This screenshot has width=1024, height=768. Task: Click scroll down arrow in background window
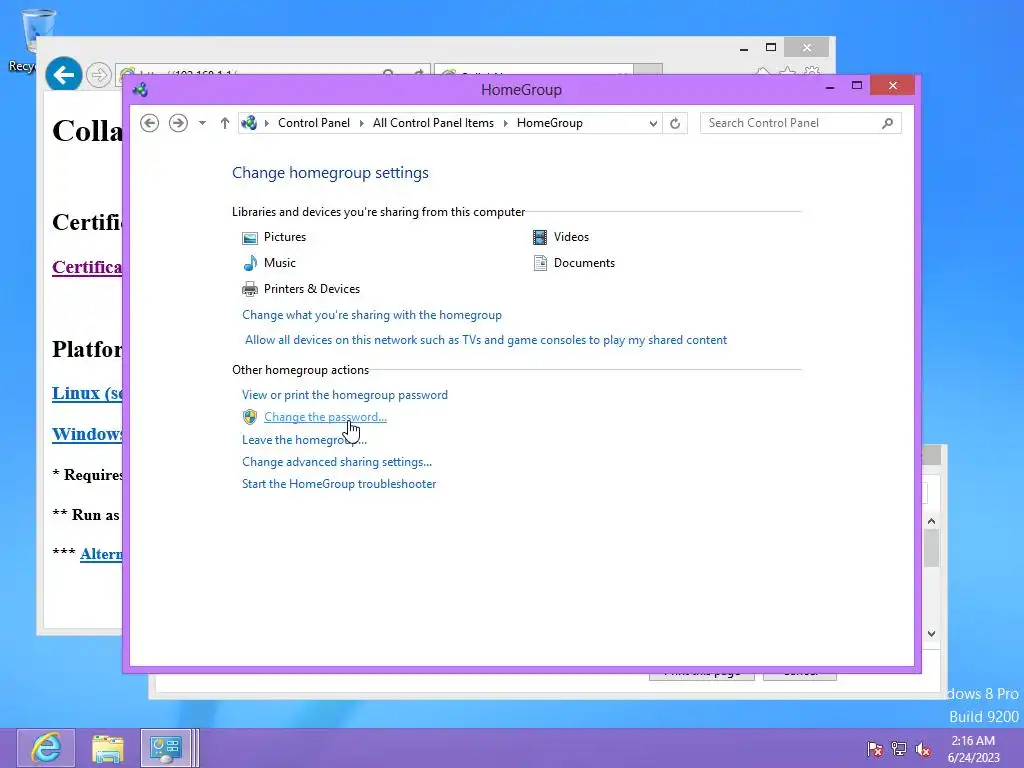click(x=931, y=633)
